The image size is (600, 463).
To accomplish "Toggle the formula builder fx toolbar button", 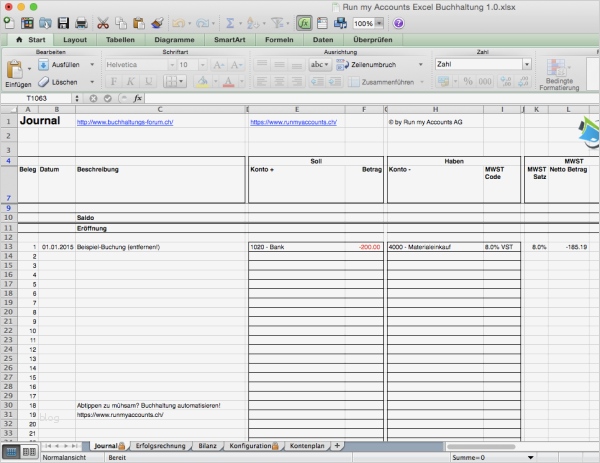I will pos(304,23).
